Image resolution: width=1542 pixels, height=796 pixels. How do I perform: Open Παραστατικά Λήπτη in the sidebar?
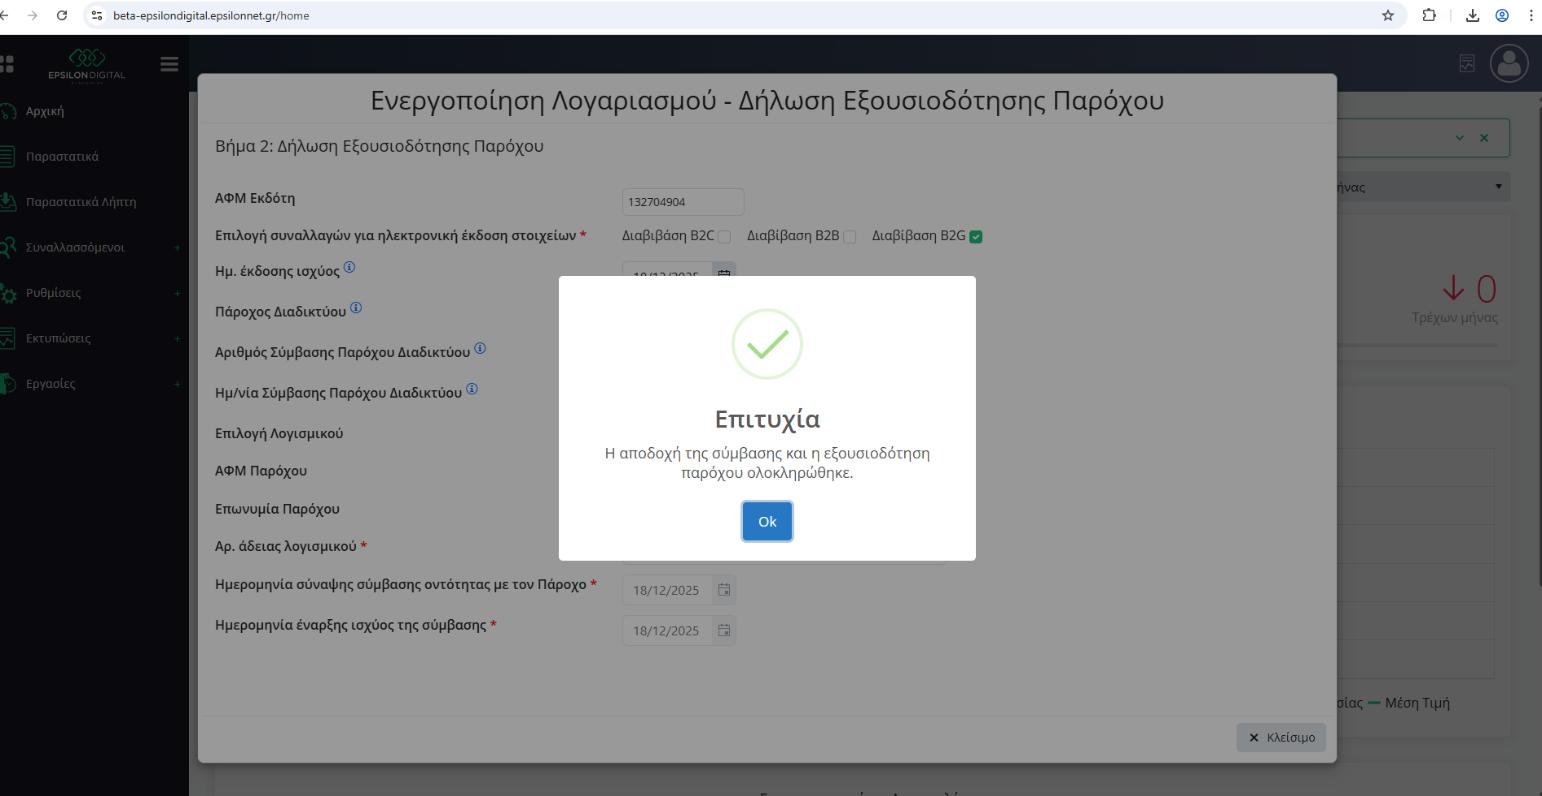click(x=80, y=202)
